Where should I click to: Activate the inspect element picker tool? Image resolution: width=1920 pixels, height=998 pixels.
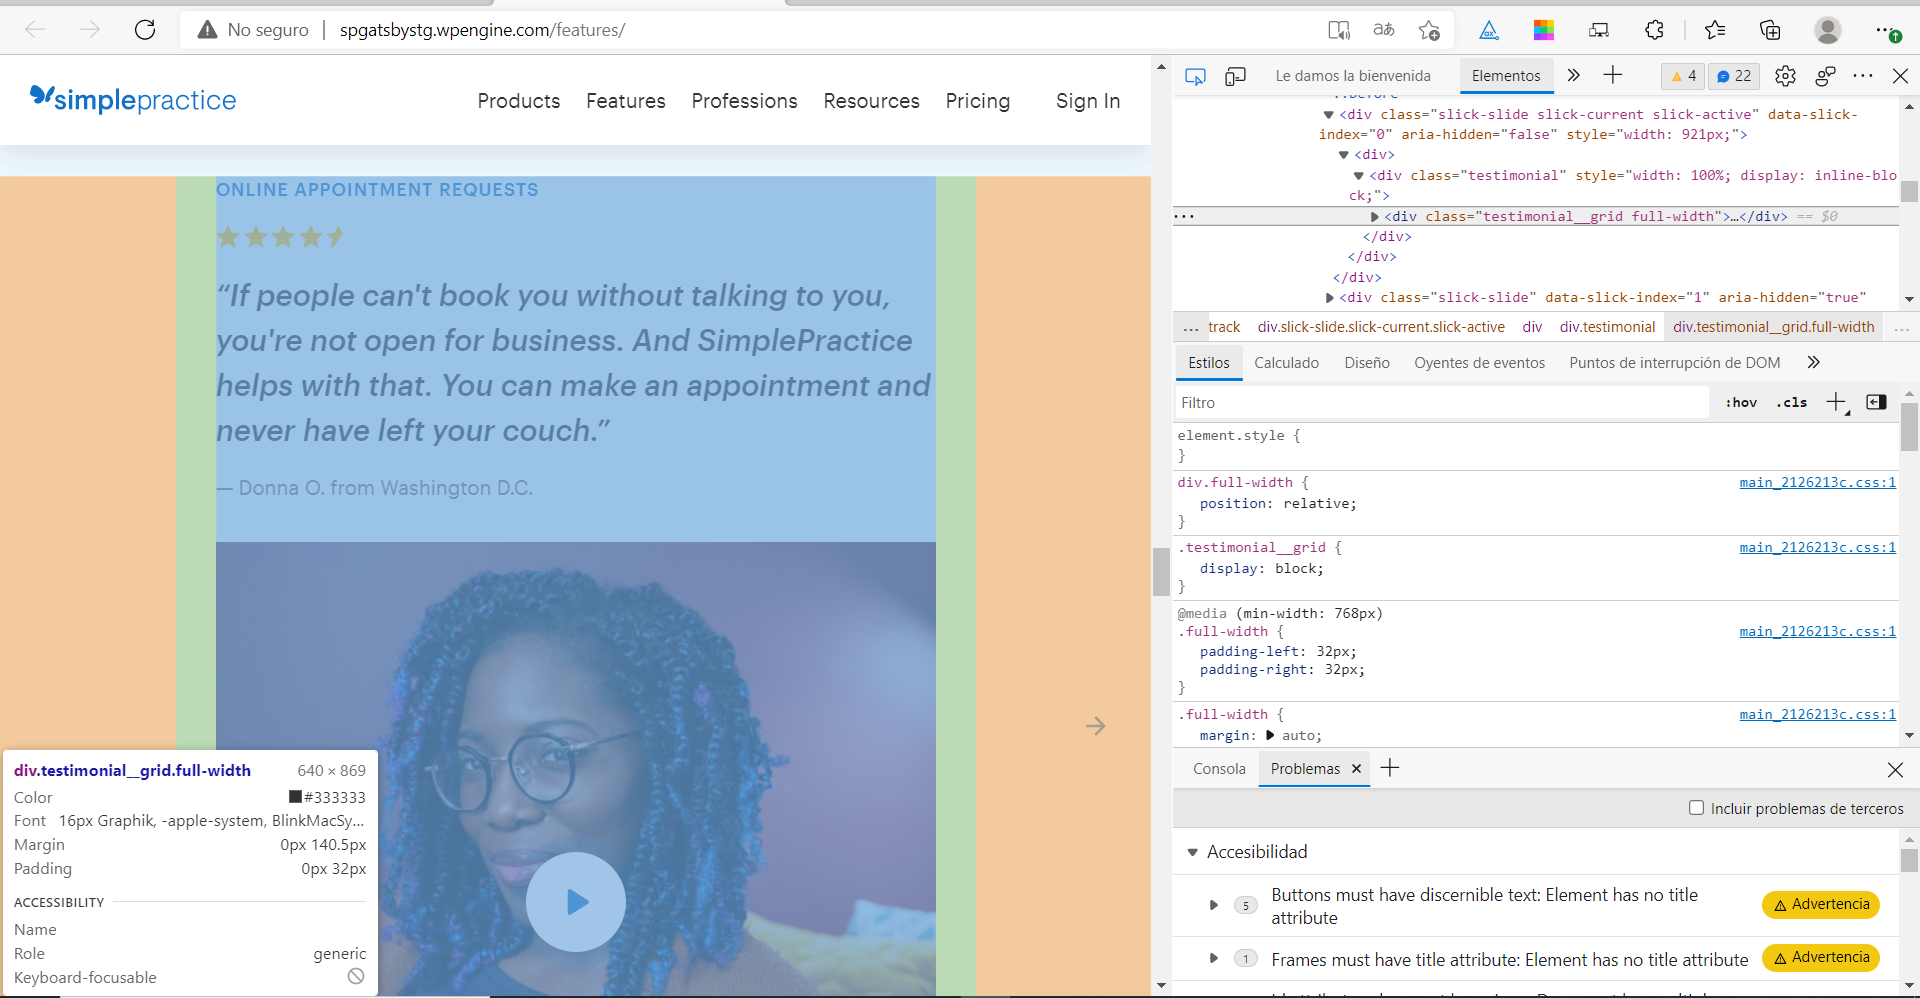click(1196, 75)
